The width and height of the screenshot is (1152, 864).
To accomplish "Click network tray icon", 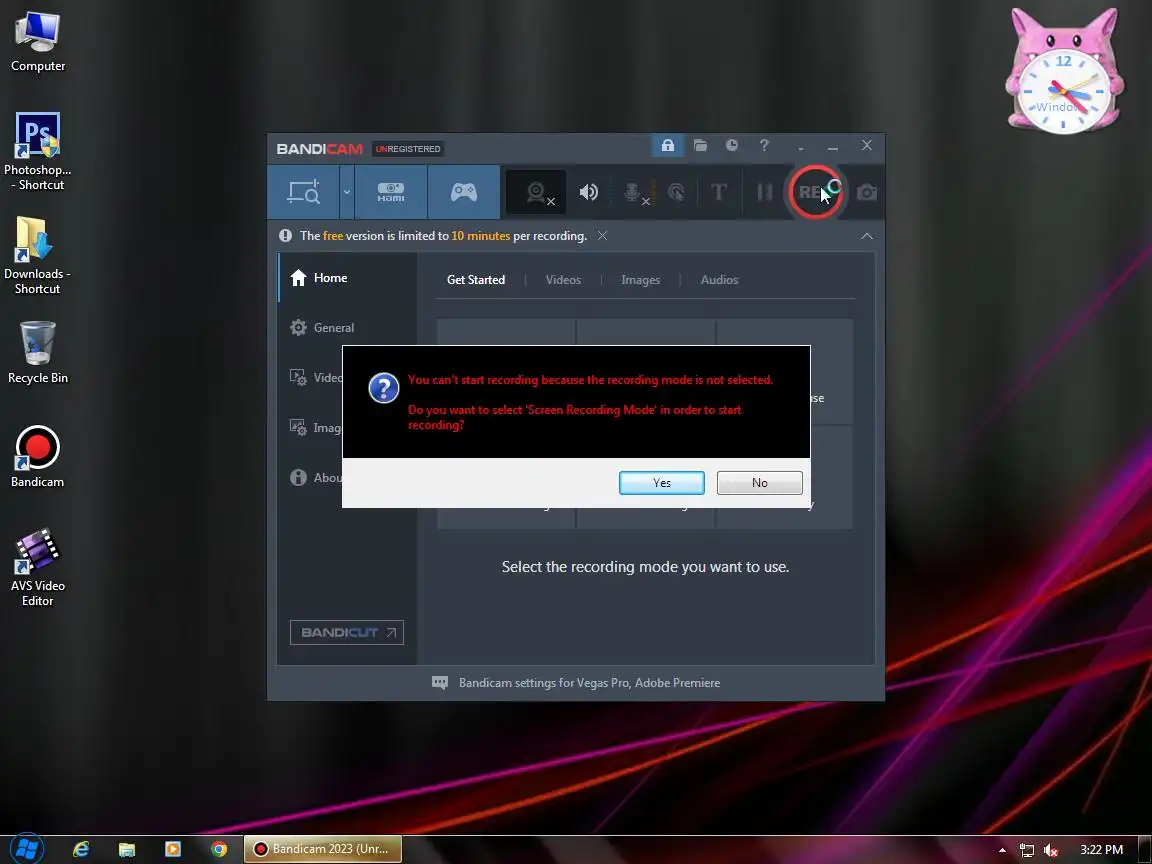I will click(1026, 850).
